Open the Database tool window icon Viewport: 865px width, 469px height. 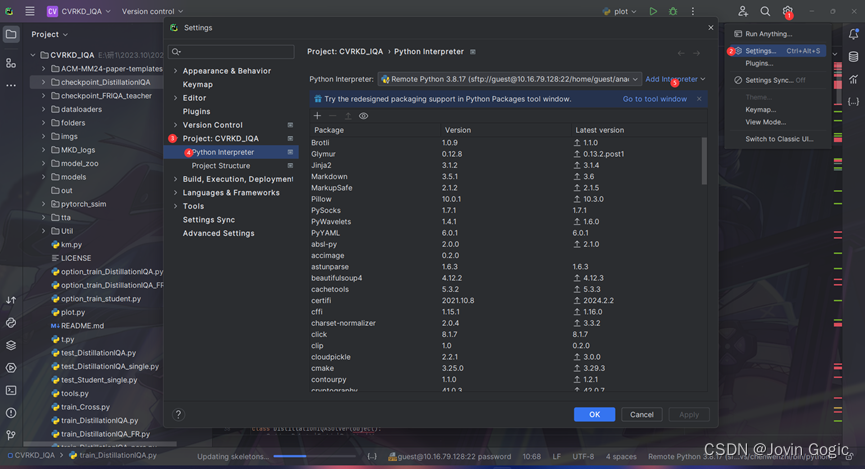853,57
